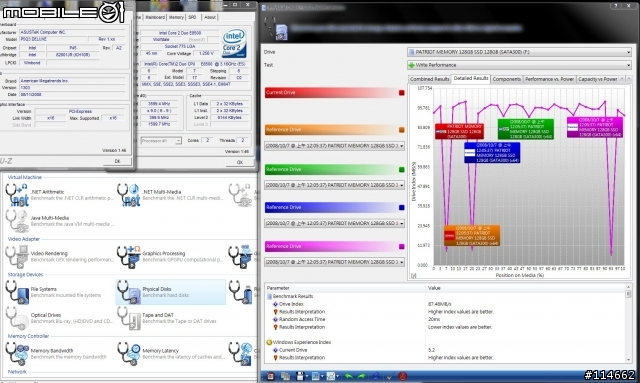Click the orange Reference Drive color swatch
640x383 pixels.
click(402, 130)
